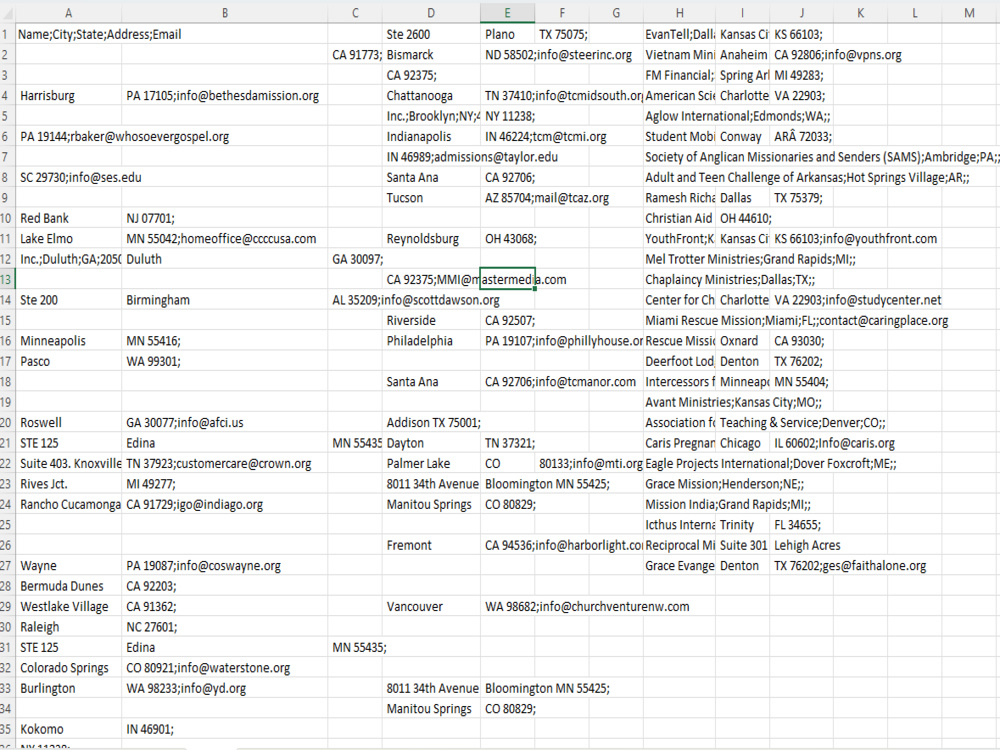Select column D header
Screen dimensions: 1000x750
click(431, 13)
